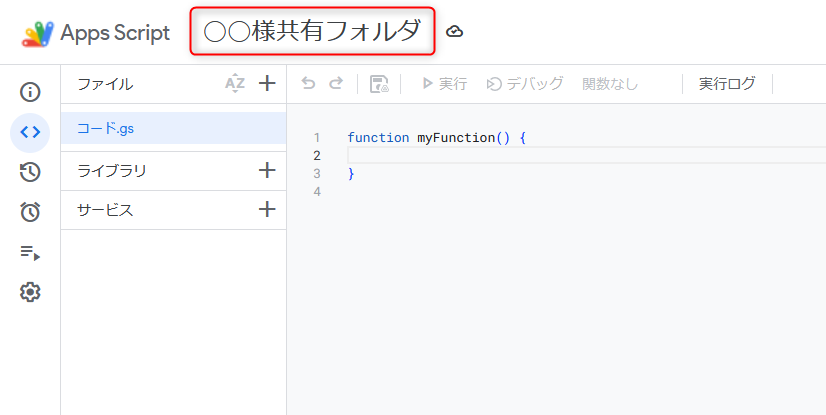Select the Editor code brackets icon
Viewport: 826px width, 415px height.
[30, 132]
